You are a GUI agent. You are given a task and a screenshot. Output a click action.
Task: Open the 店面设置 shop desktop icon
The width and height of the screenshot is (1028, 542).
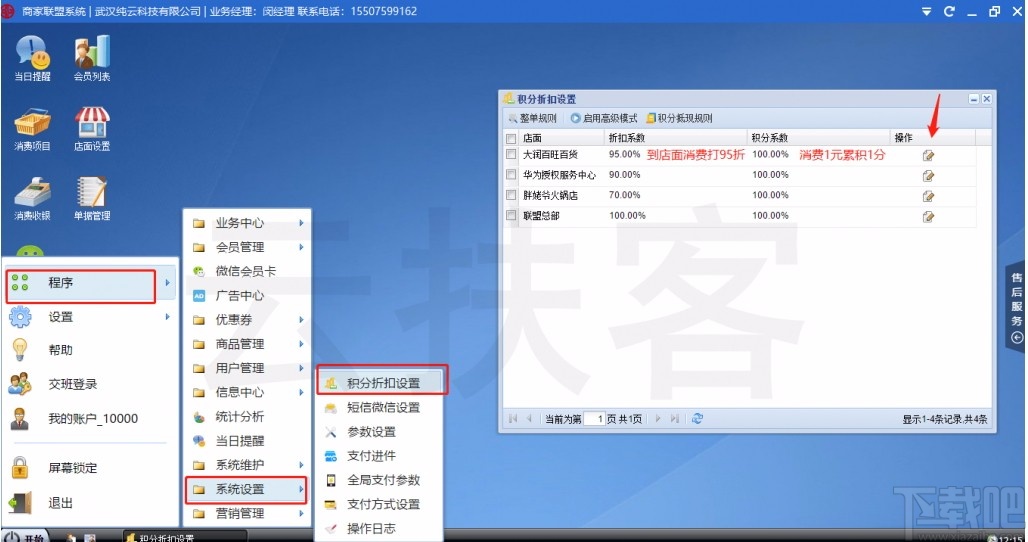click(92, 129)
